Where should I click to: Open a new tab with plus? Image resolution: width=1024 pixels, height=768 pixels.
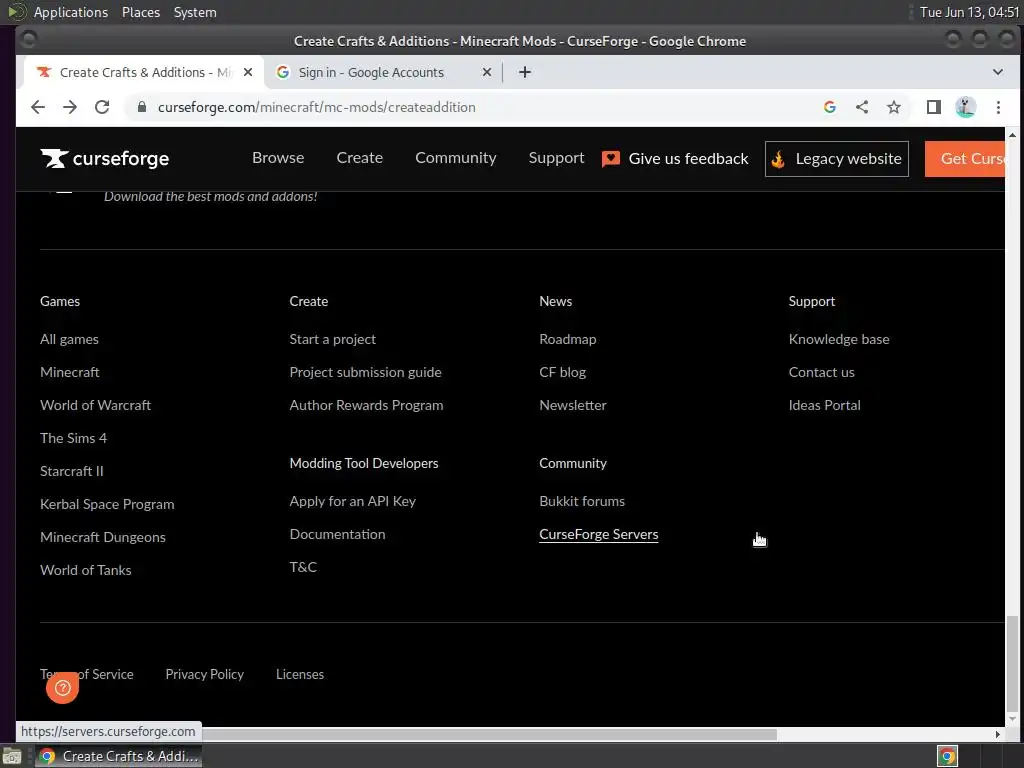tap(524, 72)
